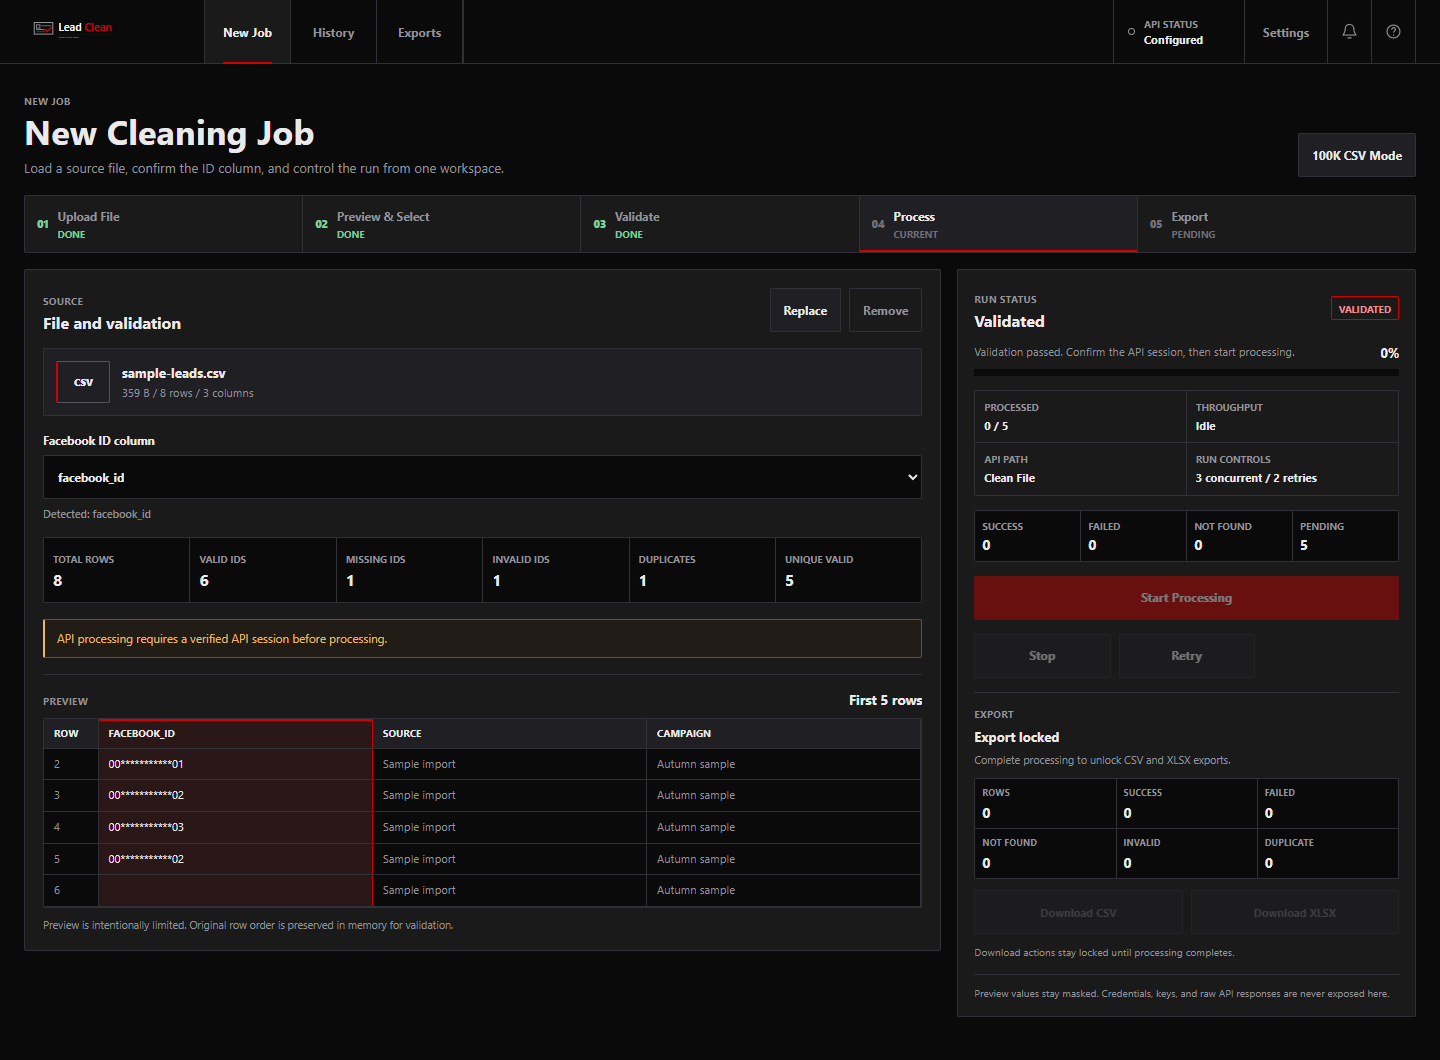Click the API status indicator dot
Screen dimensions: 1440x1060
coord(1131,32)
